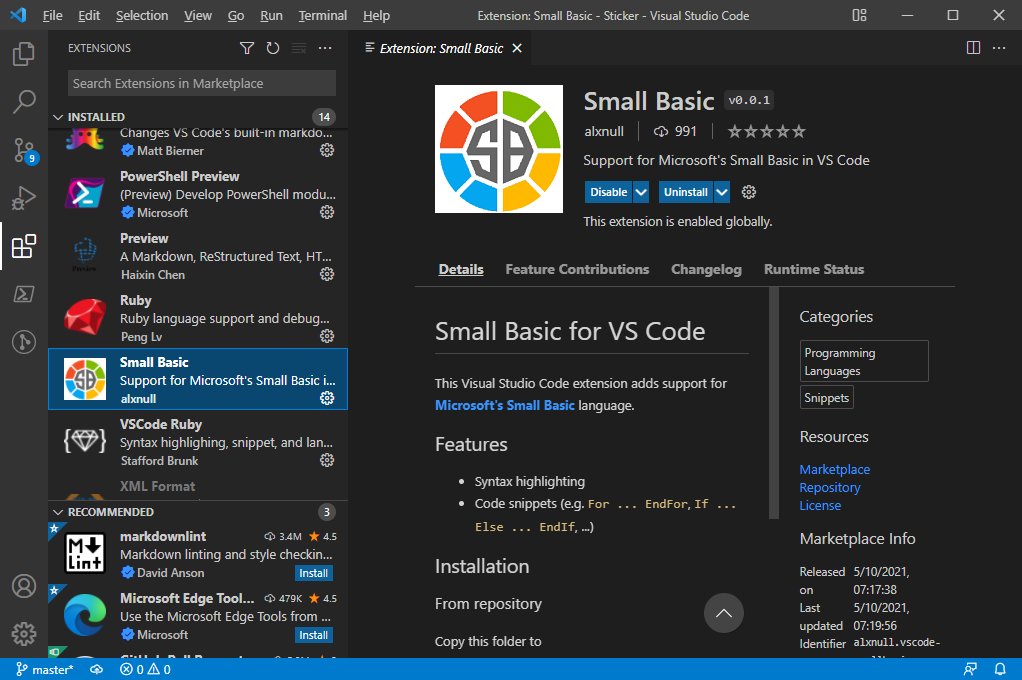The image size is (1022, 680).
Task: Open the Run and Debug view
Action: click(x=24, y=198)
